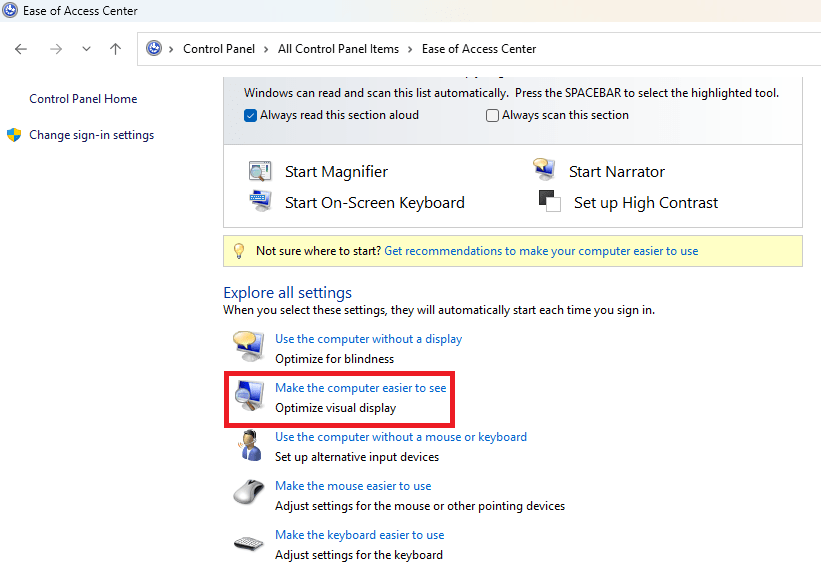Open All Control Panel Items breadcrumb
Image resolution: width=821 pixels, height=574 pixels.
point(338,49)
